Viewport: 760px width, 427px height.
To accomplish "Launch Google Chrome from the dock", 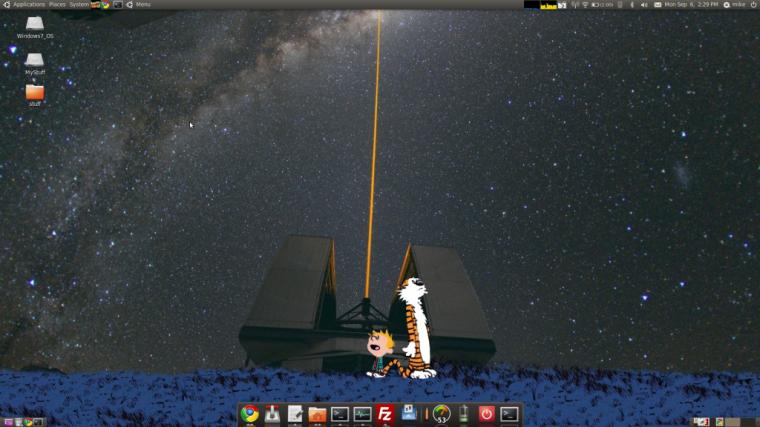I will click(x=250, y=414).
